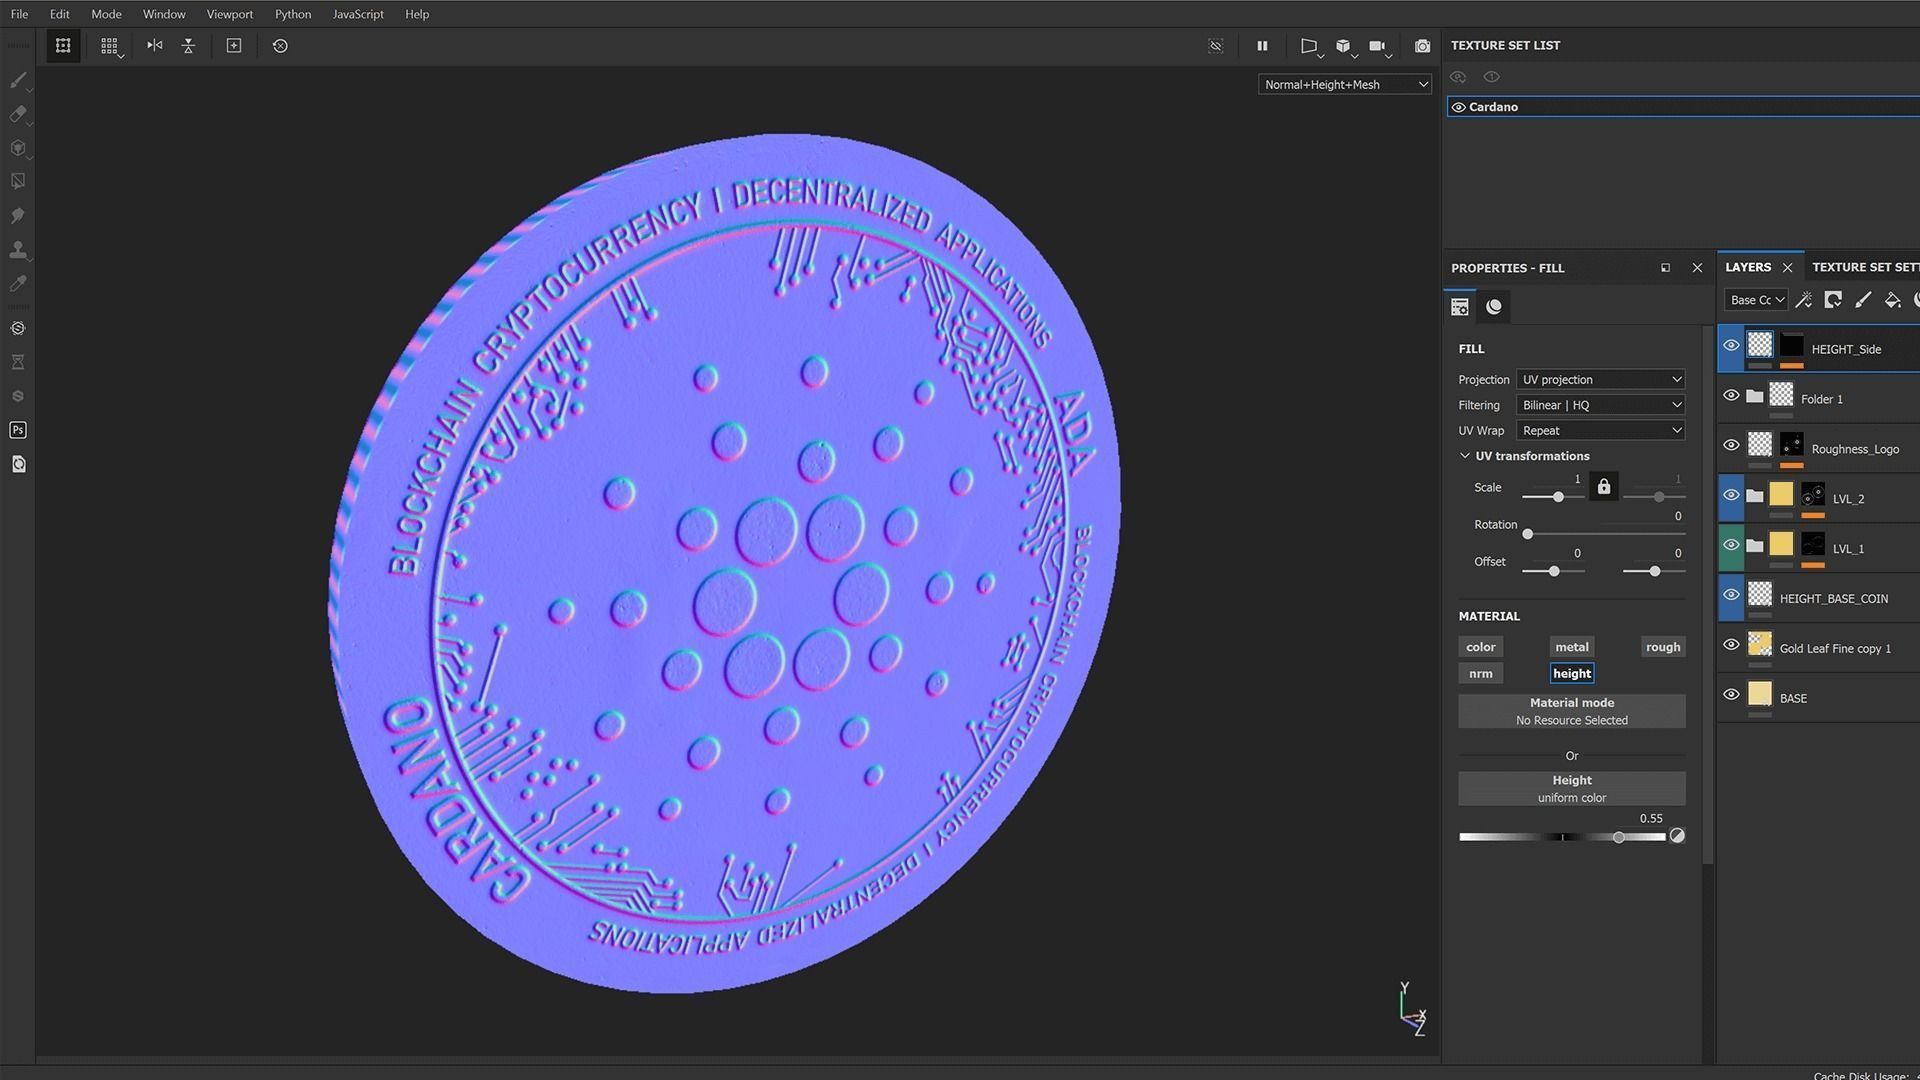Hide the Roughness_Logo layer
Image resolution: width=1920 pixels, height=1080 pixels.
click(x=1731, y=446)
